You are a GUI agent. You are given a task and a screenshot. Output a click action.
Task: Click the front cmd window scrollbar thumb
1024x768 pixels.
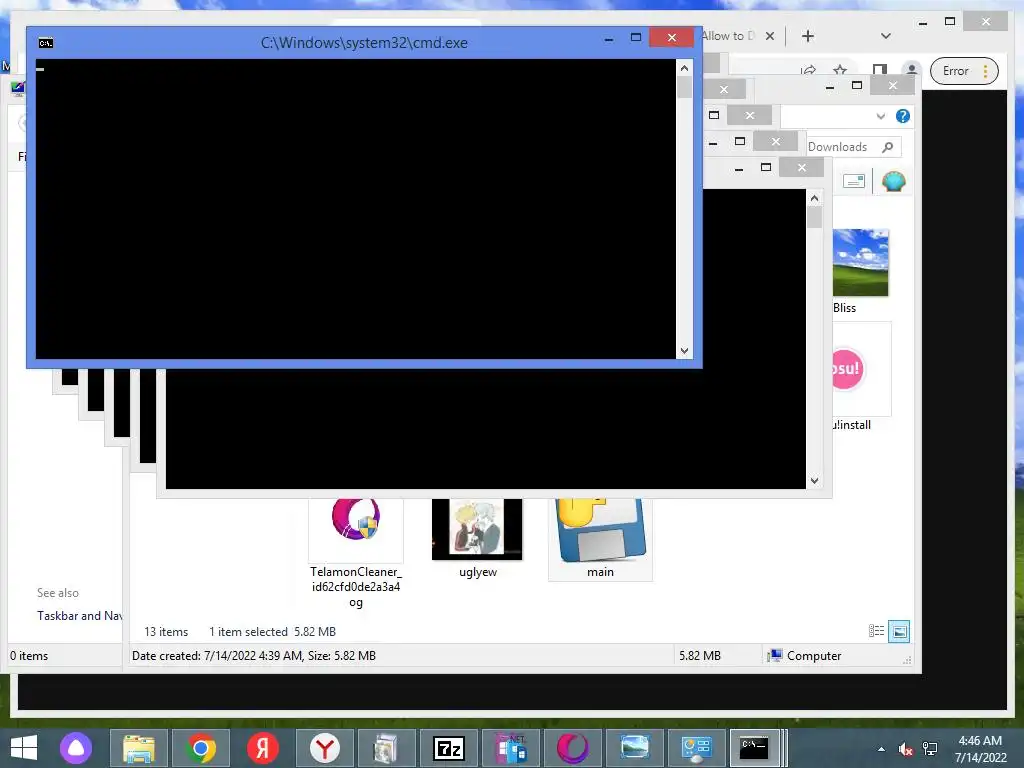pyautogui.click(x=684, y=88)
